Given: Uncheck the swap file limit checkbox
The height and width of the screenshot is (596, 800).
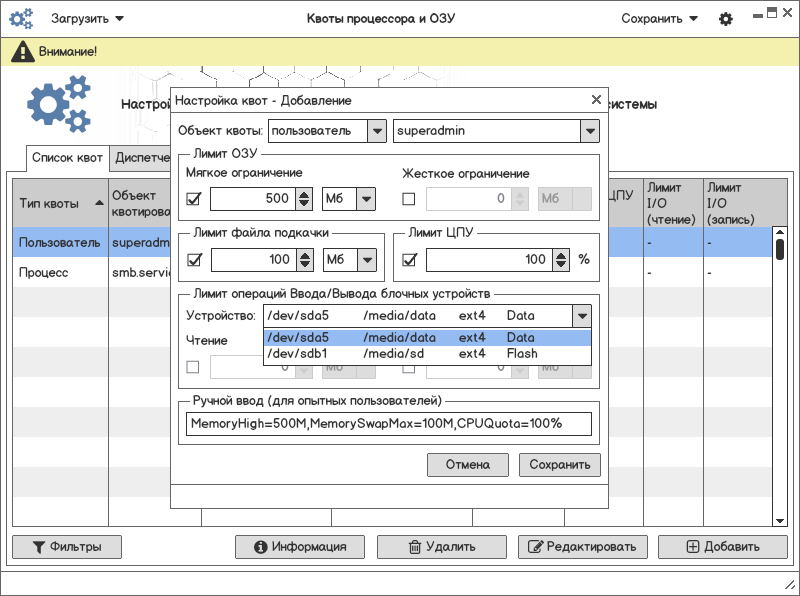Looking at the screenshot, I should (x=194, y=260).
